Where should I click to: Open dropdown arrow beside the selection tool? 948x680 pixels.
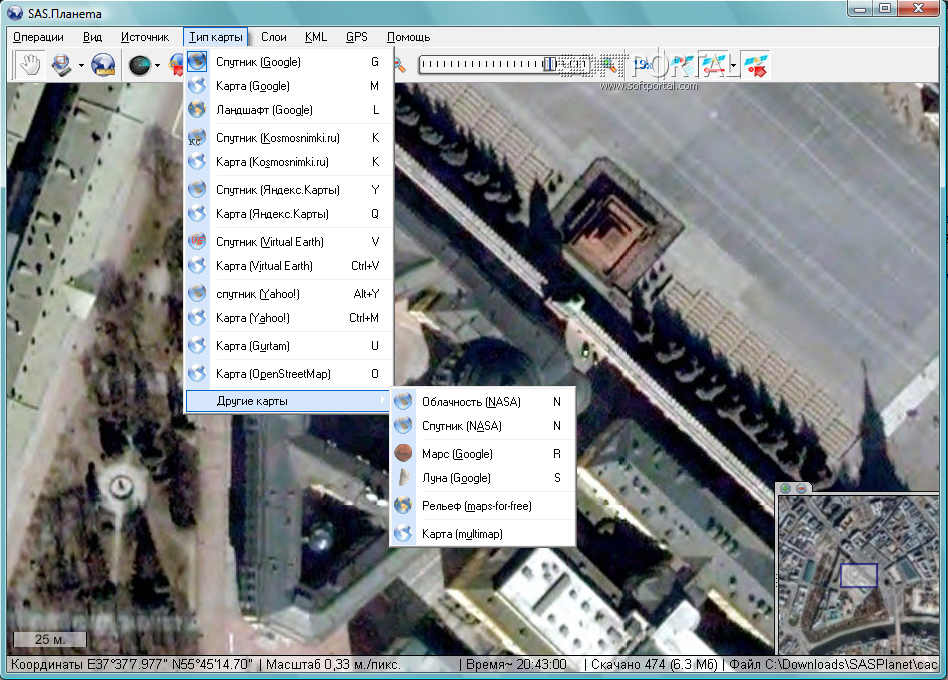[x=81, y=67]
